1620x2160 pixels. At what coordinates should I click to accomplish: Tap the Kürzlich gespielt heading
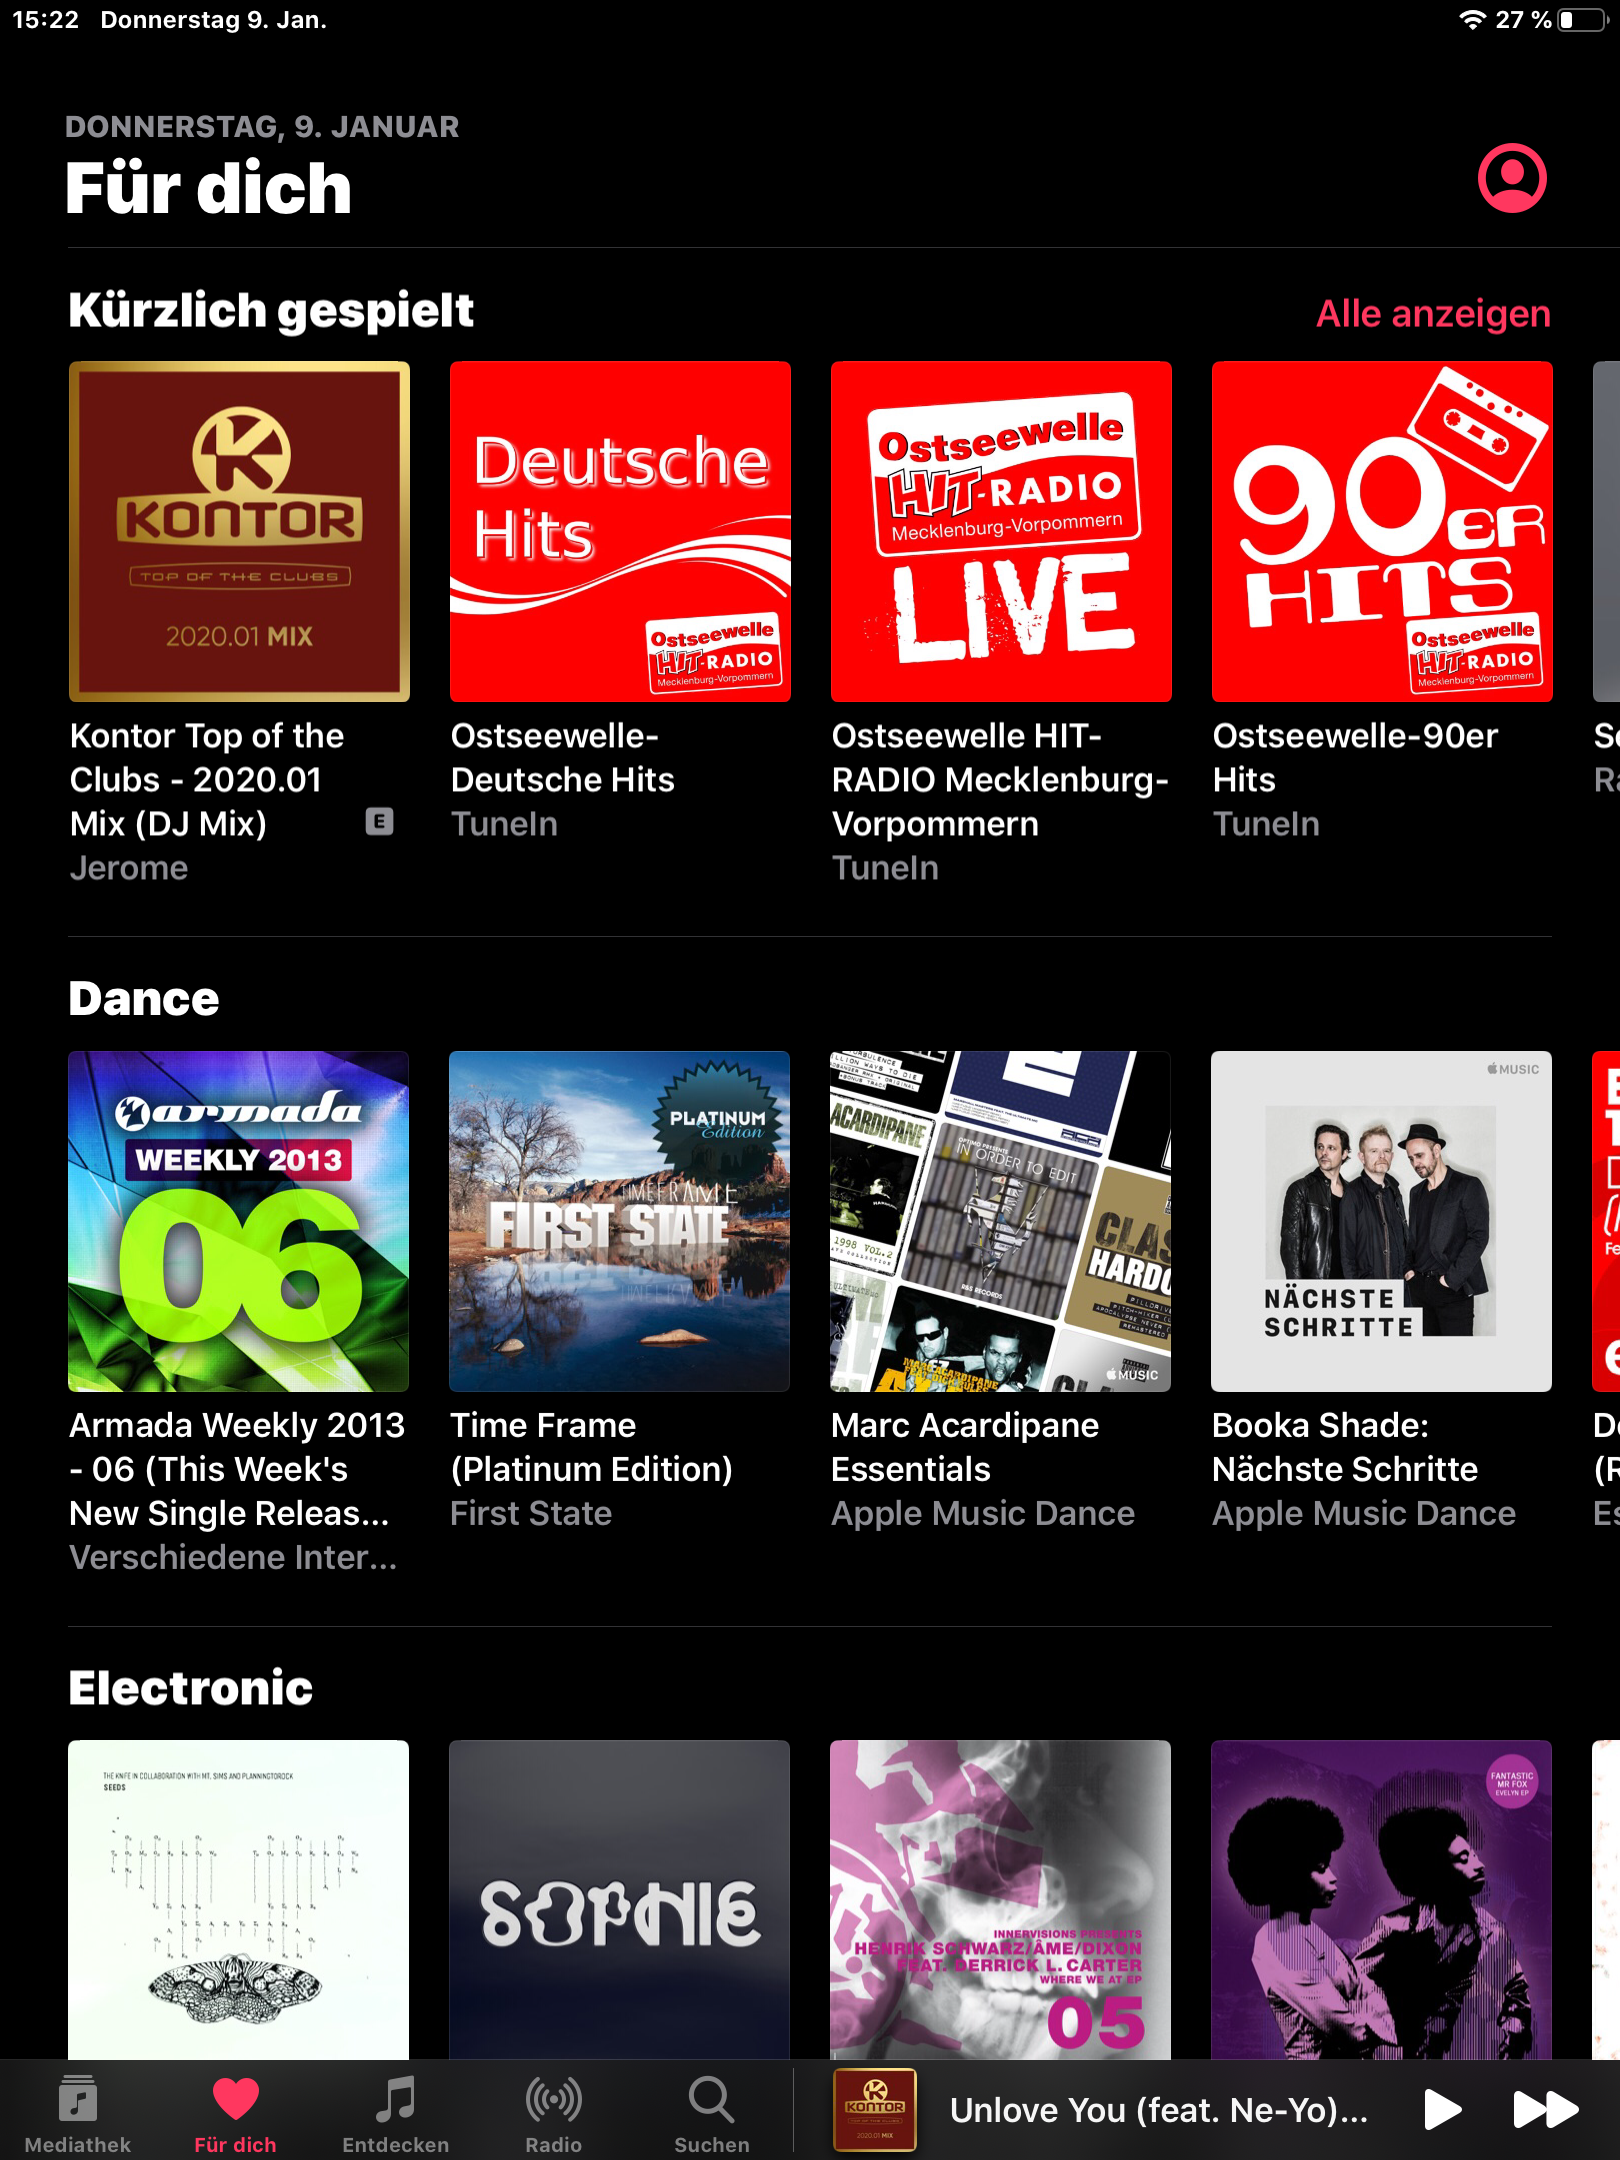point(271,311)
